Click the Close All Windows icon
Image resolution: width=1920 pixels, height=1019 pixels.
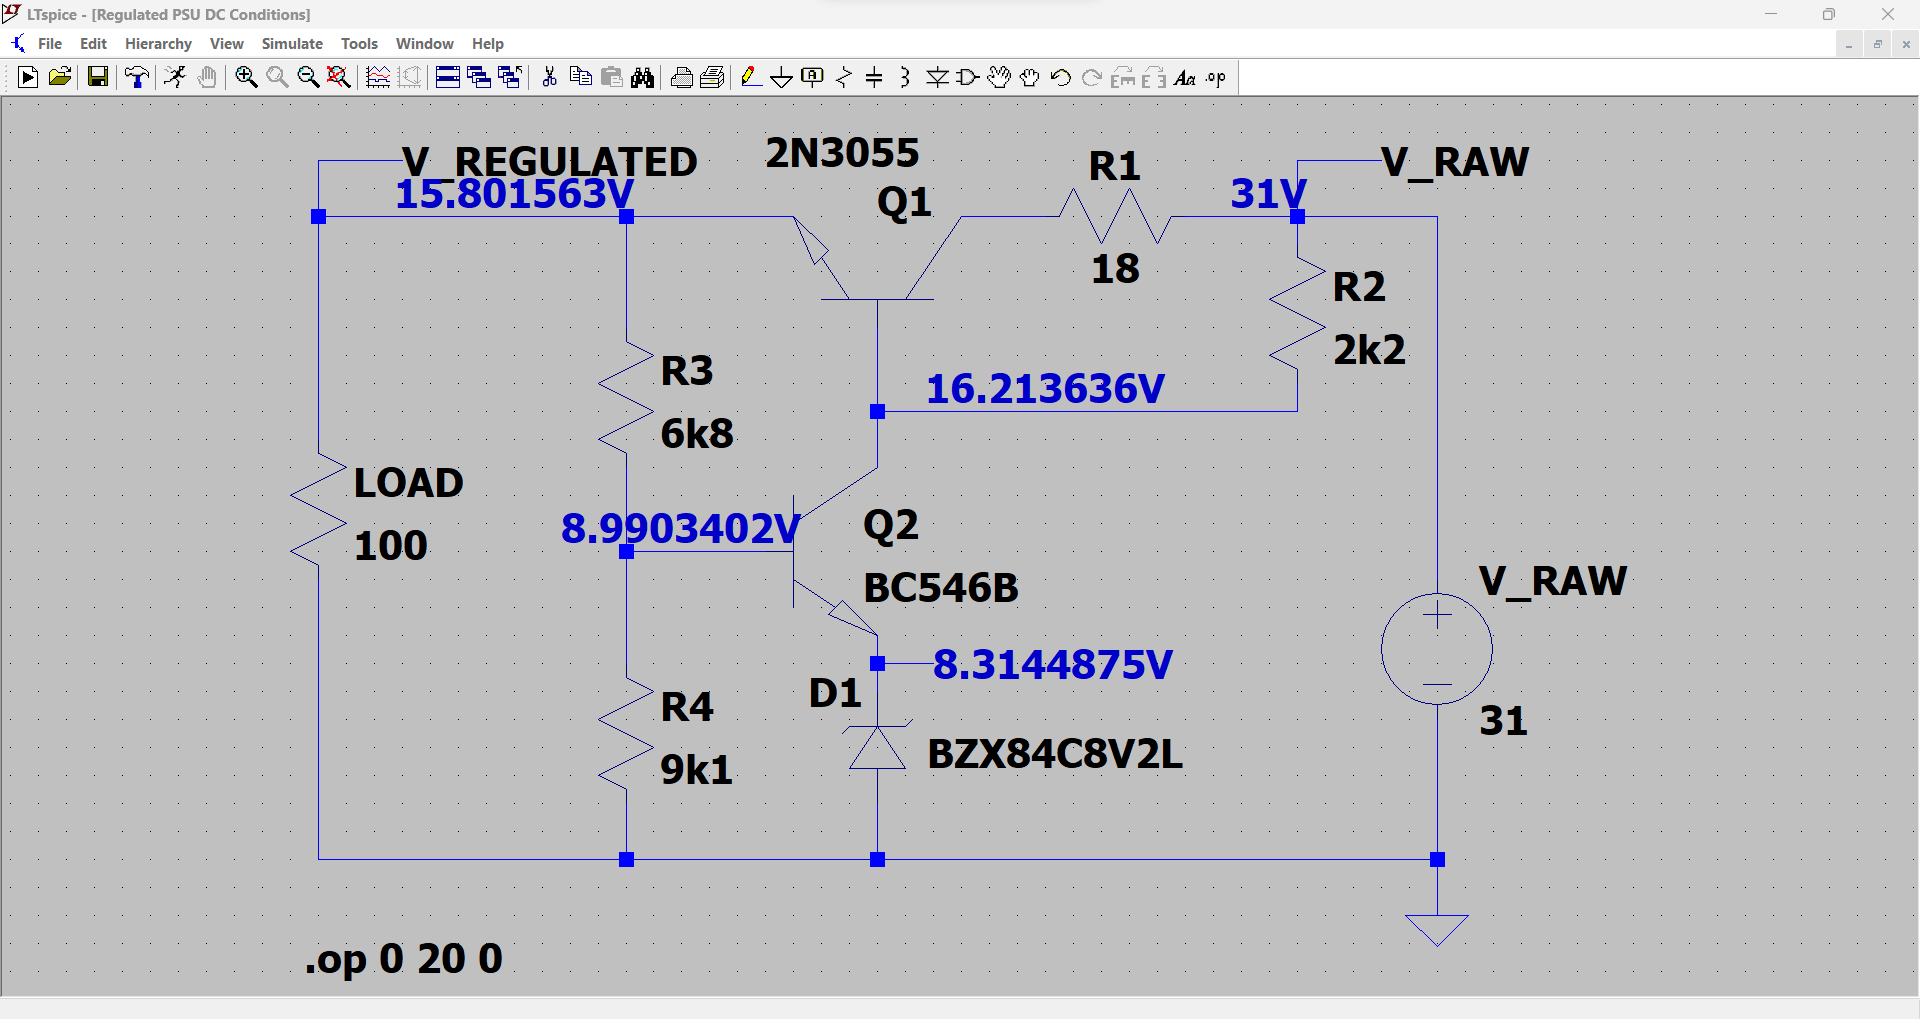click(510, 77)
